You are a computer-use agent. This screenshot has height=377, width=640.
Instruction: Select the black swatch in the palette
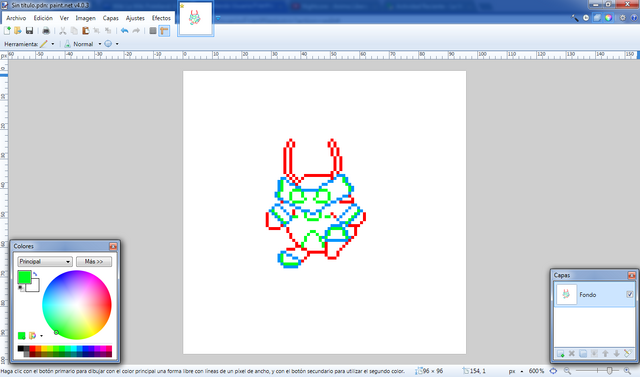pyautogui.click(x=20, y=348)
